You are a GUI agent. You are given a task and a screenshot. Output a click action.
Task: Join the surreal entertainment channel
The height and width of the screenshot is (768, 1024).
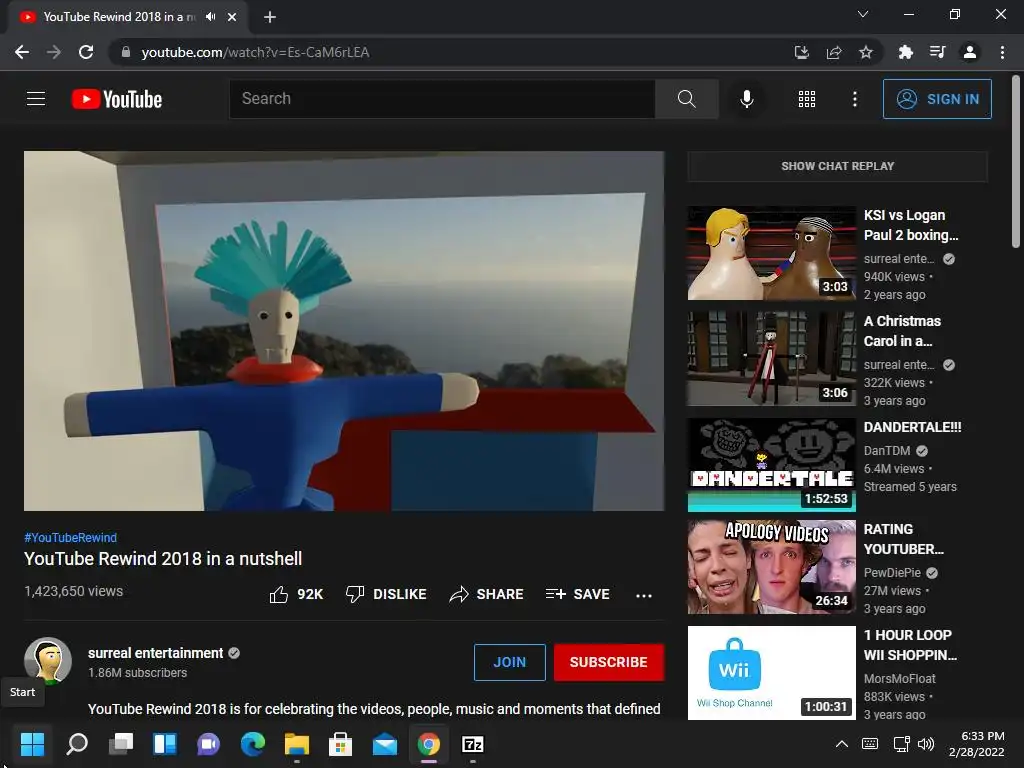click(509, 662)
